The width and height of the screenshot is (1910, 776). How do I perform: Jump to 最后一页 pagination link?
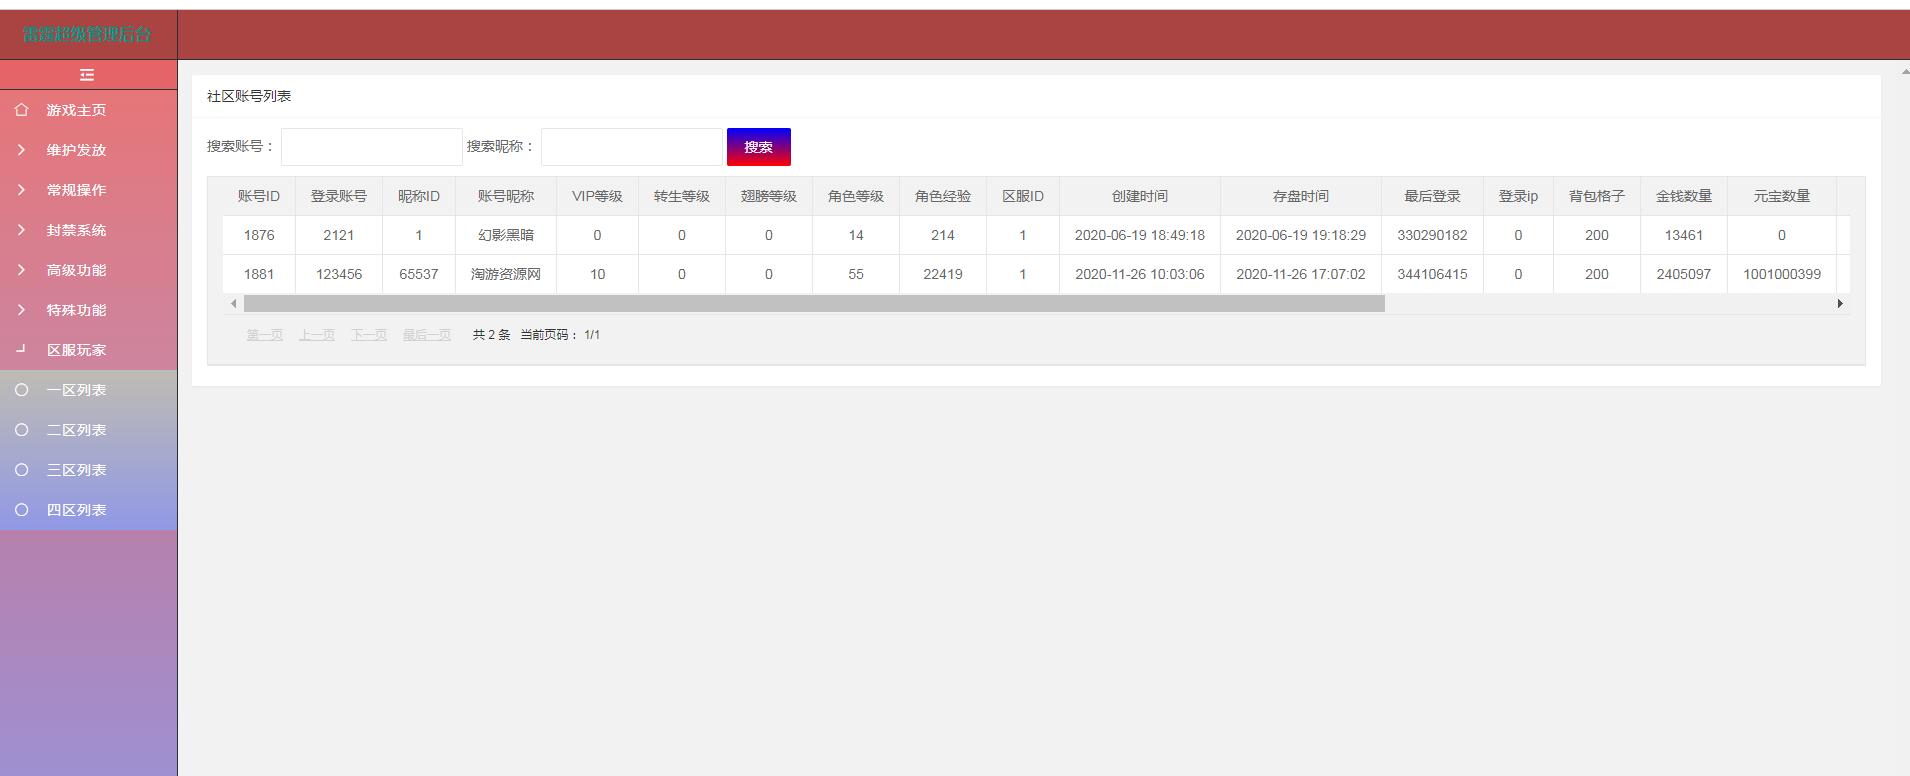[x=426, y=335]
